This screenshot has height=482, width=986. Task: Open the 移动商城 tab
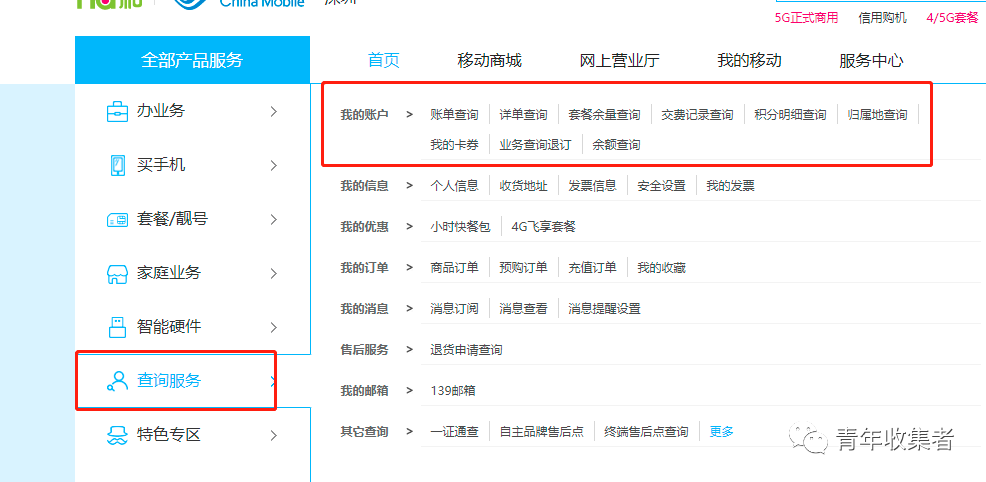point(490,61)
